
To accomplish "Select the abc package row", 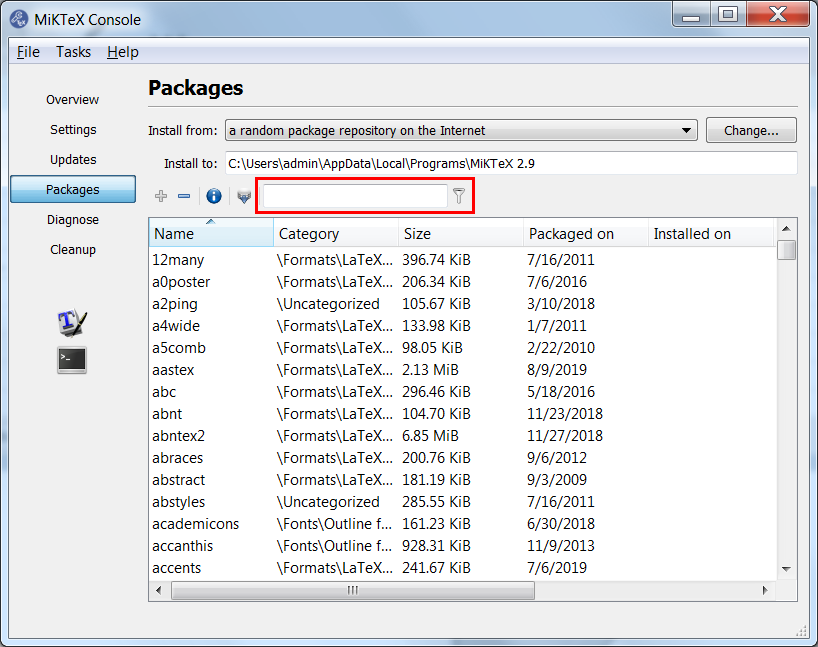I will tap(462, 392).
